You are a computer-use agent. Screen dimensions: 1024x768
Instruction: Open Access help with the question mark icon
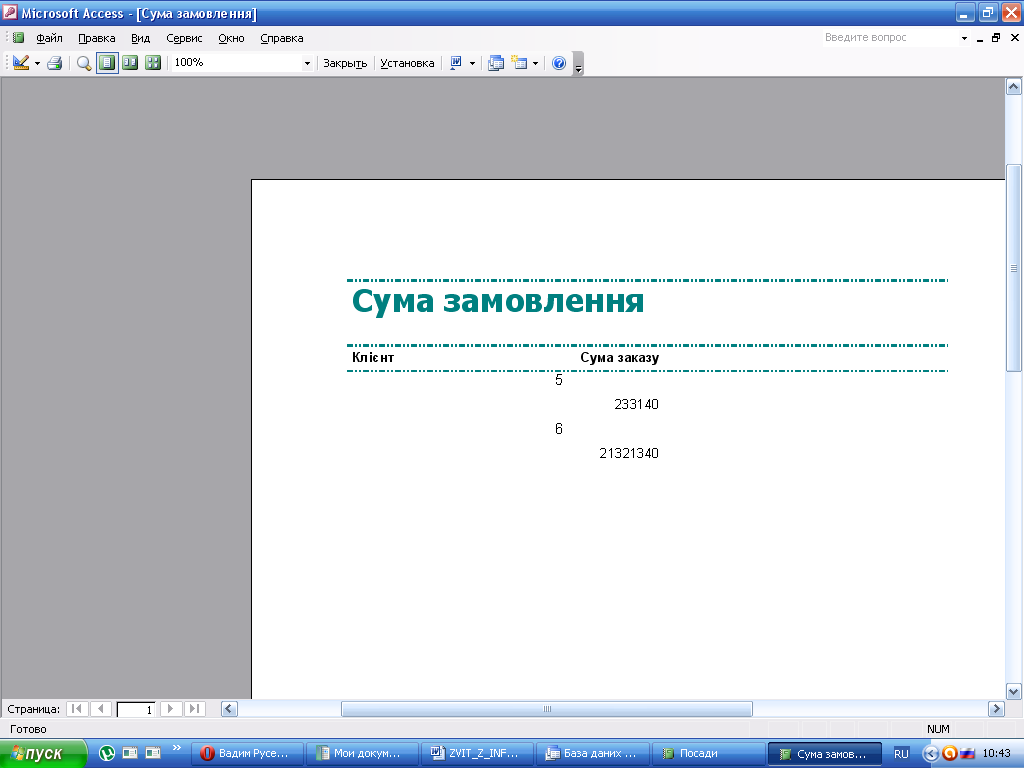tap(559, 63)
